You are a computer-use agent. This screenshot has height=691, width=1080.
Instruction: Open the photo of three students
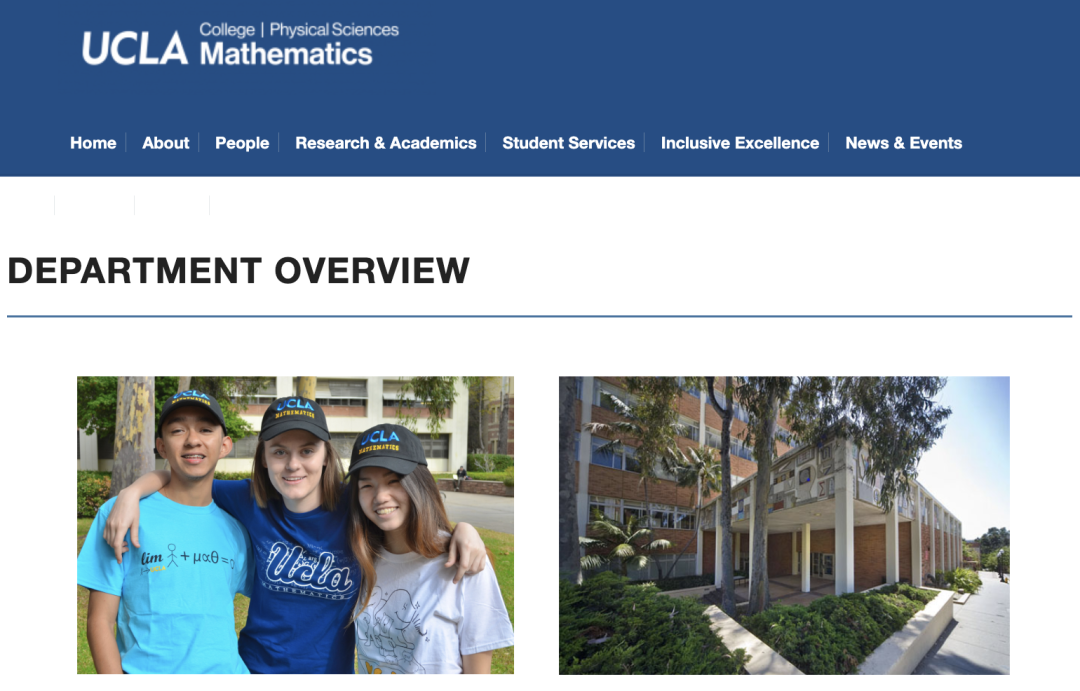(295, 524)
